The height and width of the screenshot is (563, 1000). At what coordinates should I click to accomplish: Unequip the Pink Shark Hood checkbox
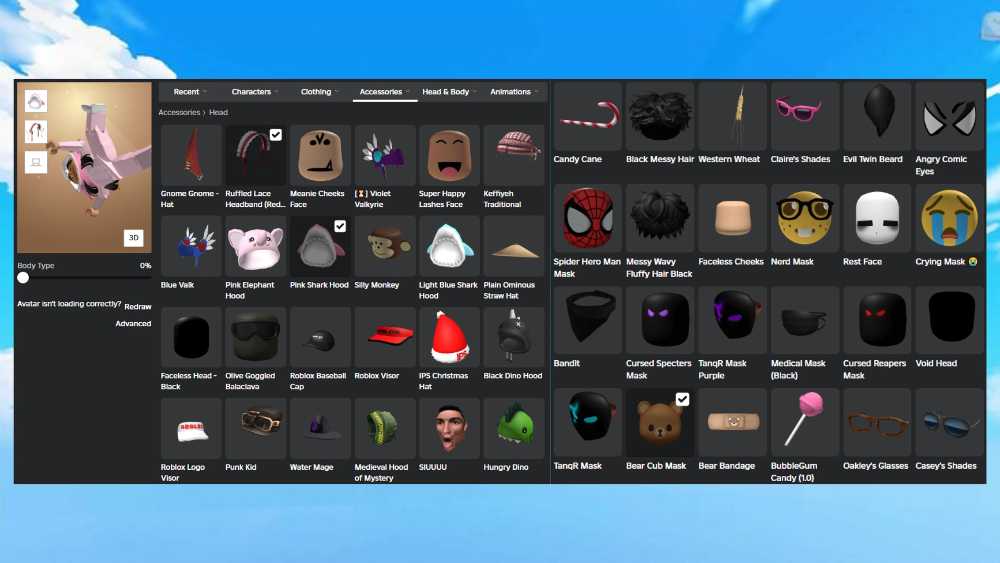[x=340, y=226]
